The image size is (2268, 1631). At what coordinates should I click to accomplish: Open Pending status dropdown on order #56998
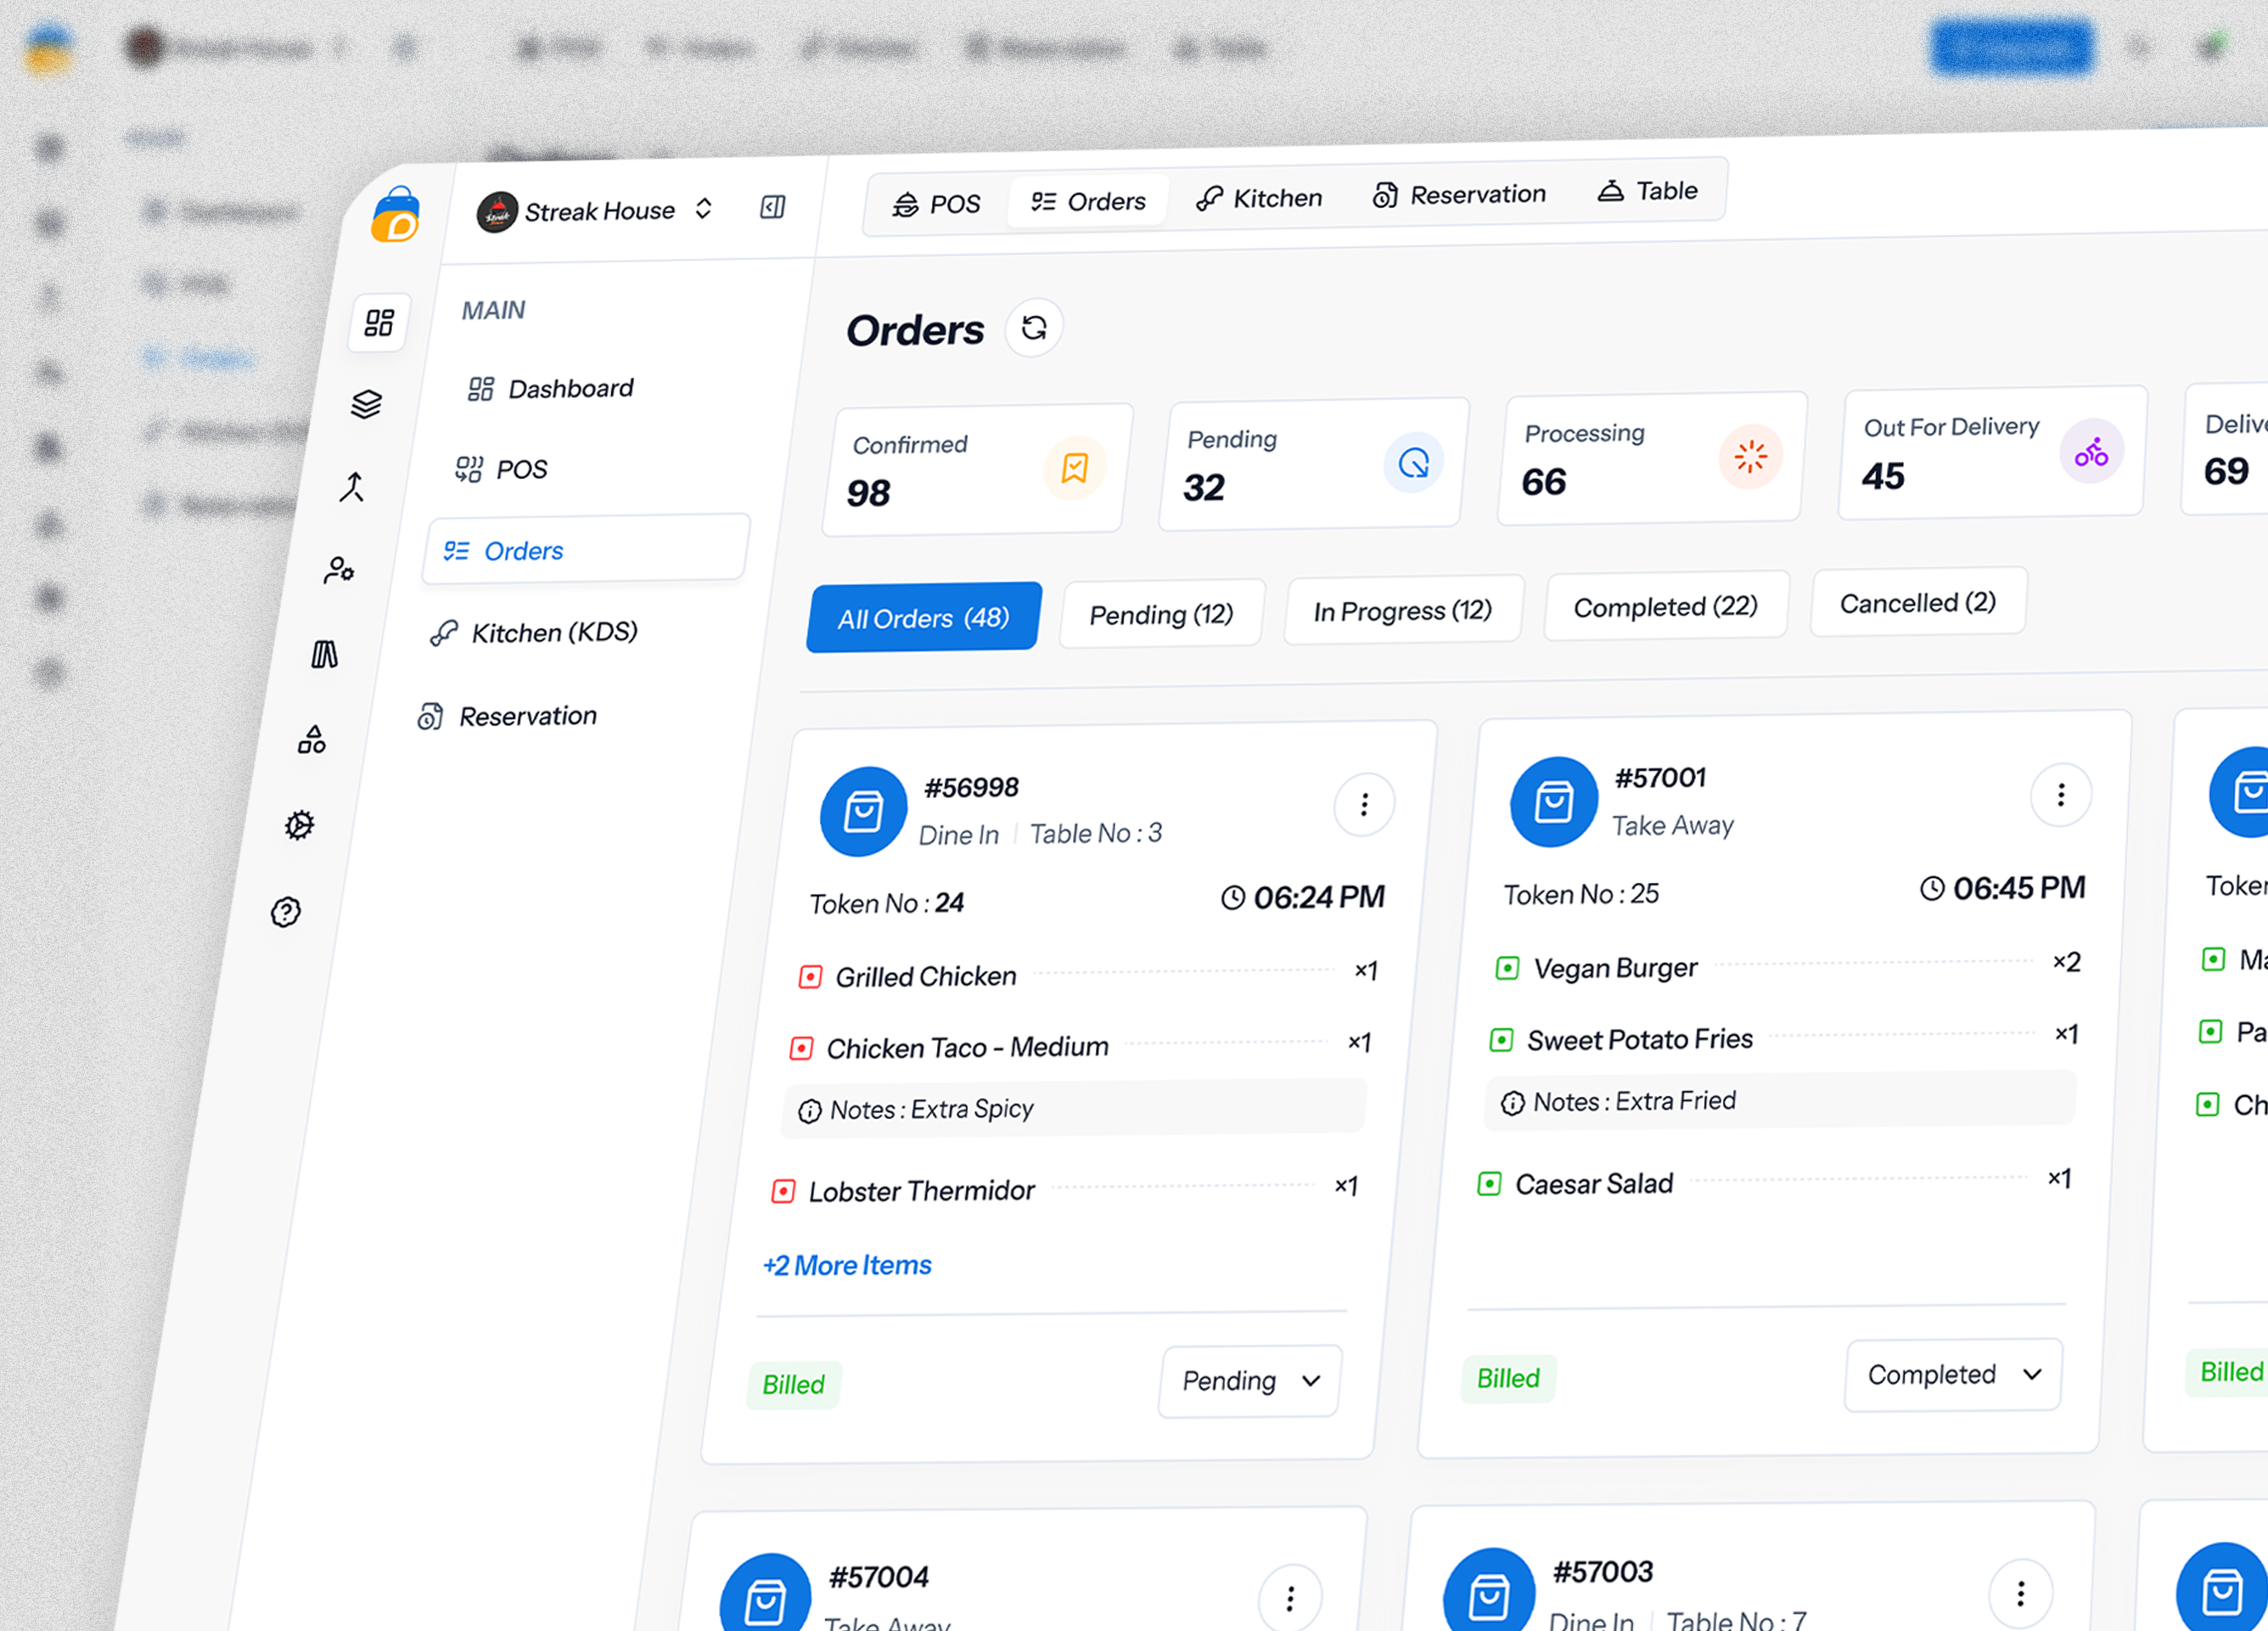1249,1381
